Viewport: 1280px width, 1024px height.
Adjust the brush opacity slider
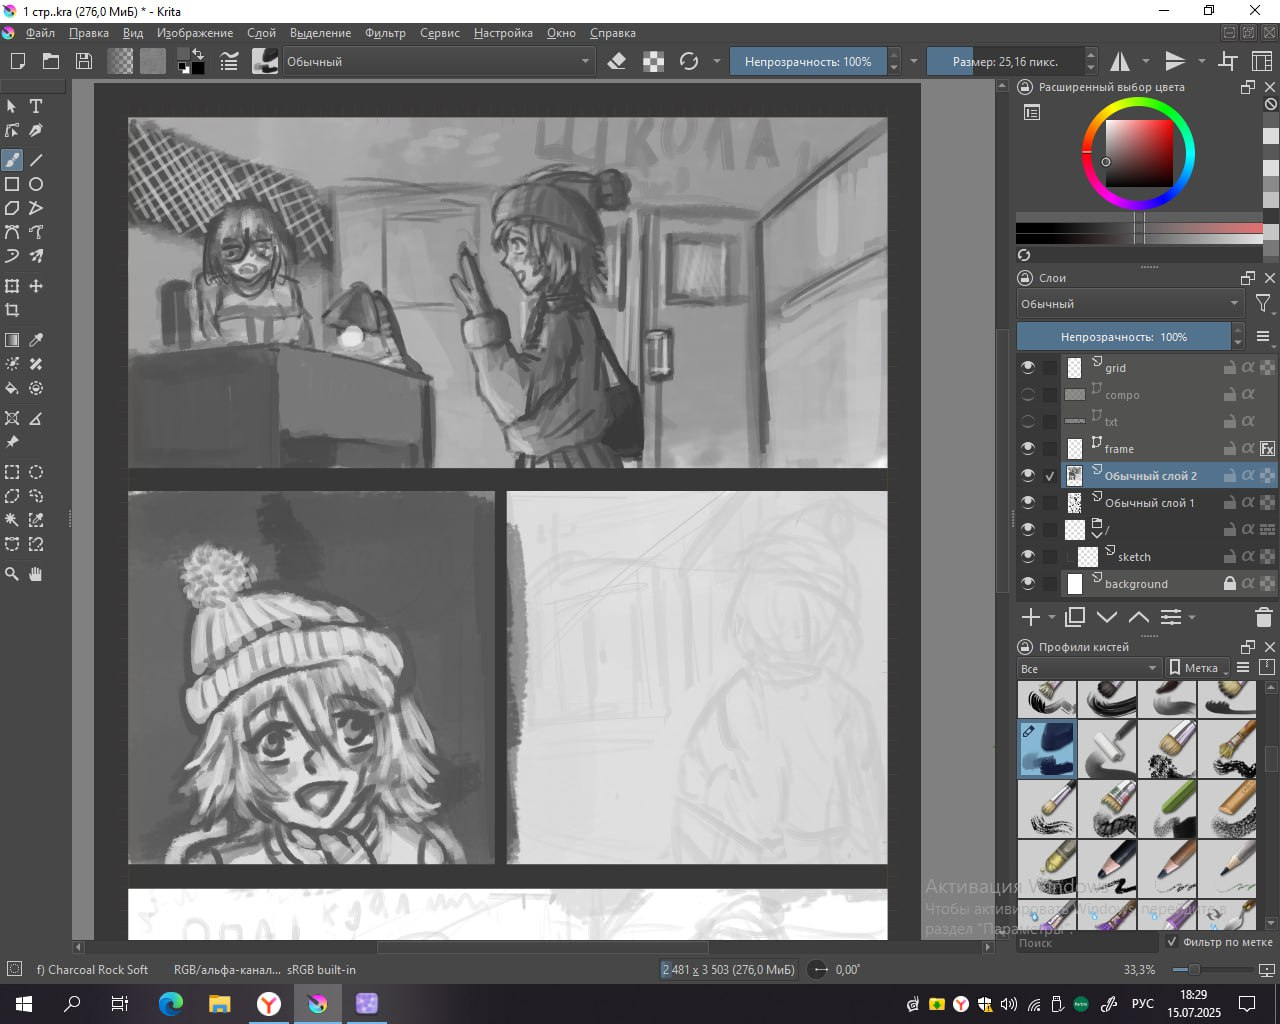[x=808, y=61]
